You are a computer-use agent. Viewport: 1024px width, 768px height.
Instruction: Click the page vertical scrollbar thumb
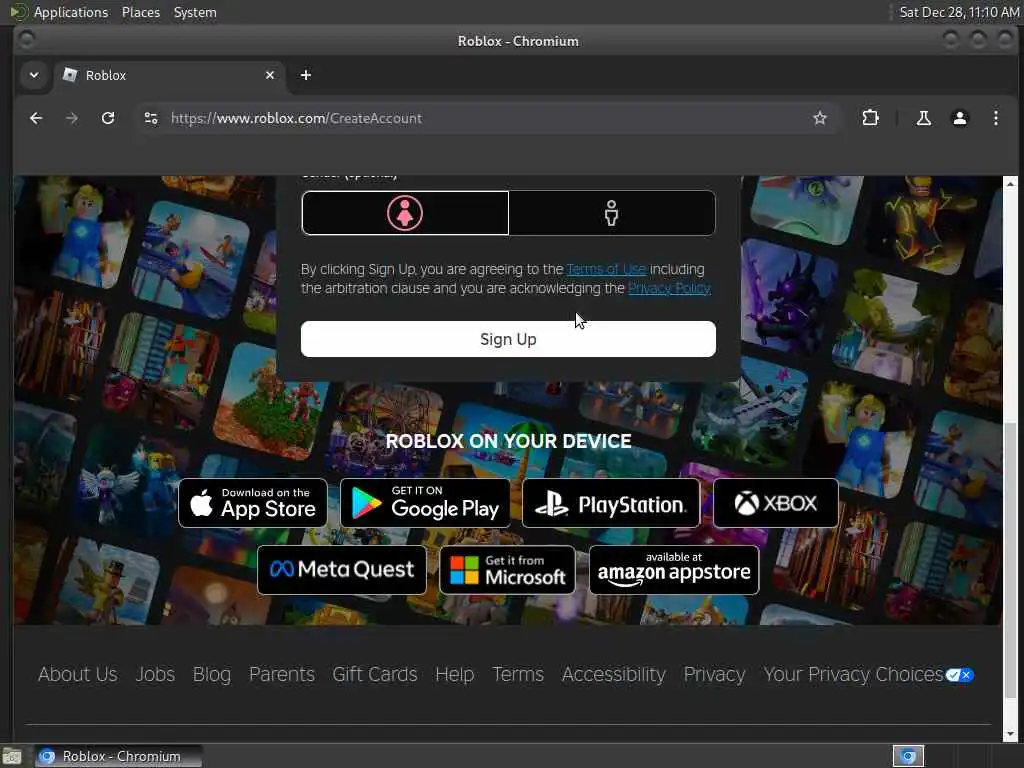[x=1010, y=560]
